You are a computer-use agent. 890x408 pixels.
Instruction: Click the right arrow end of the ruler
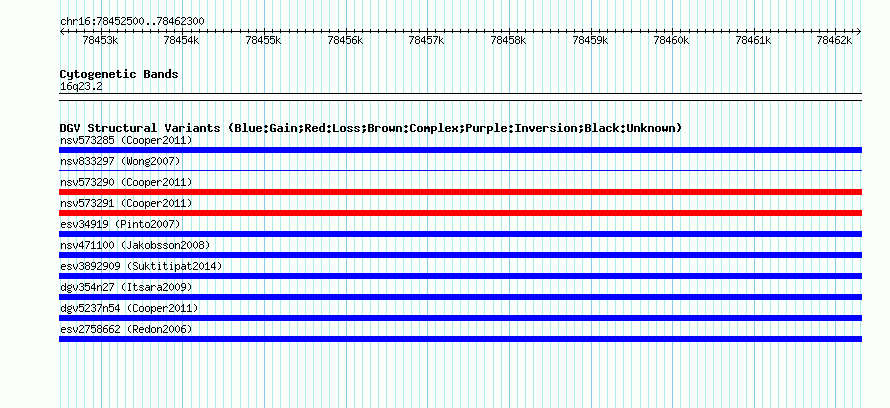point(859,32)
